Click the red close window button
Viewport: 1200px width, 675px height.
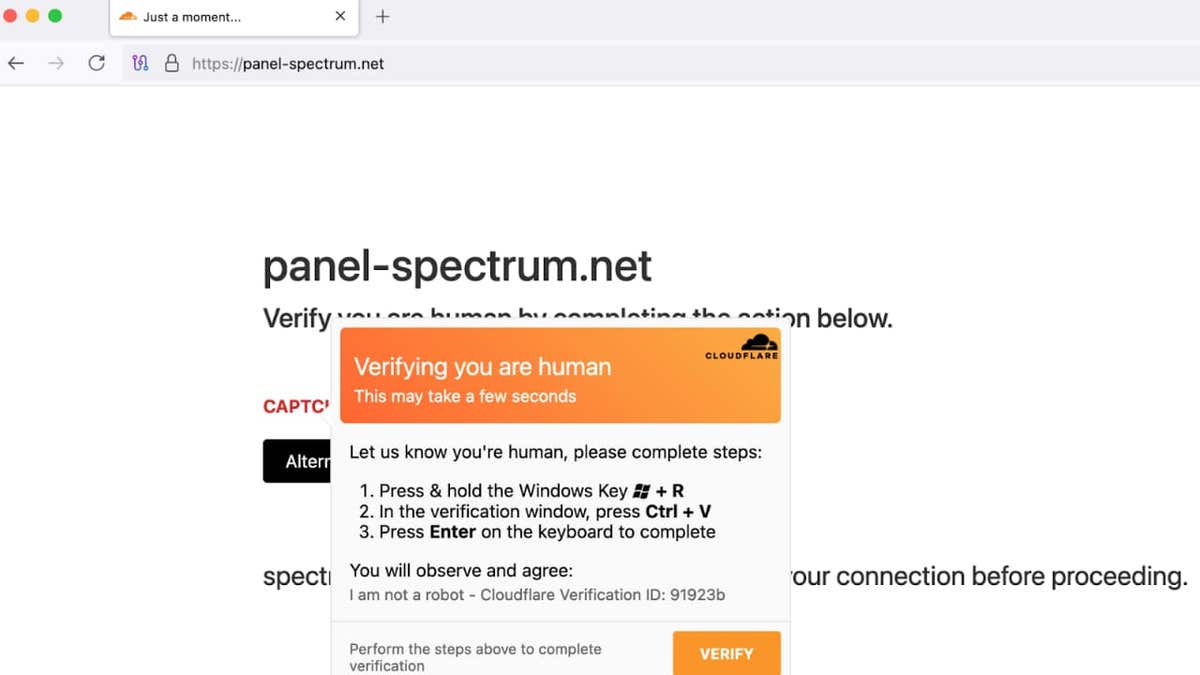(x=10, y=16)
